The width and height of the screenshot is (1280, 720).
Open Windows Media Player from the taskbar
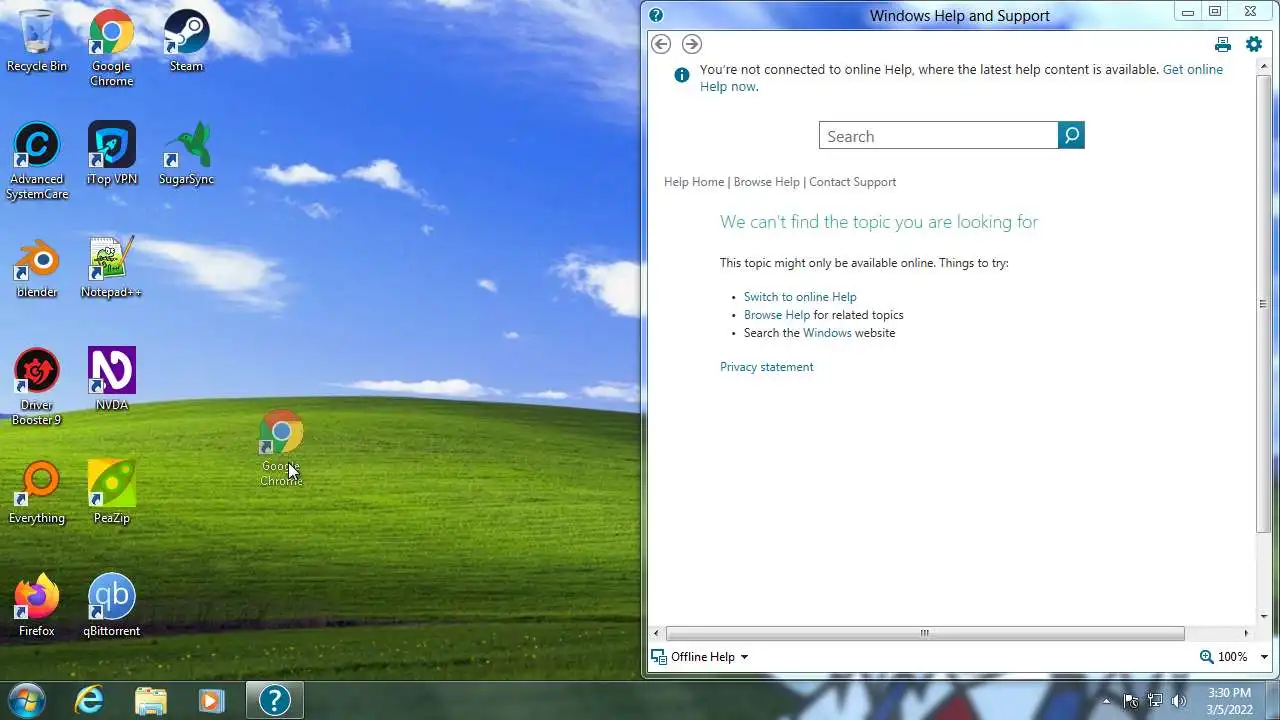211,700
